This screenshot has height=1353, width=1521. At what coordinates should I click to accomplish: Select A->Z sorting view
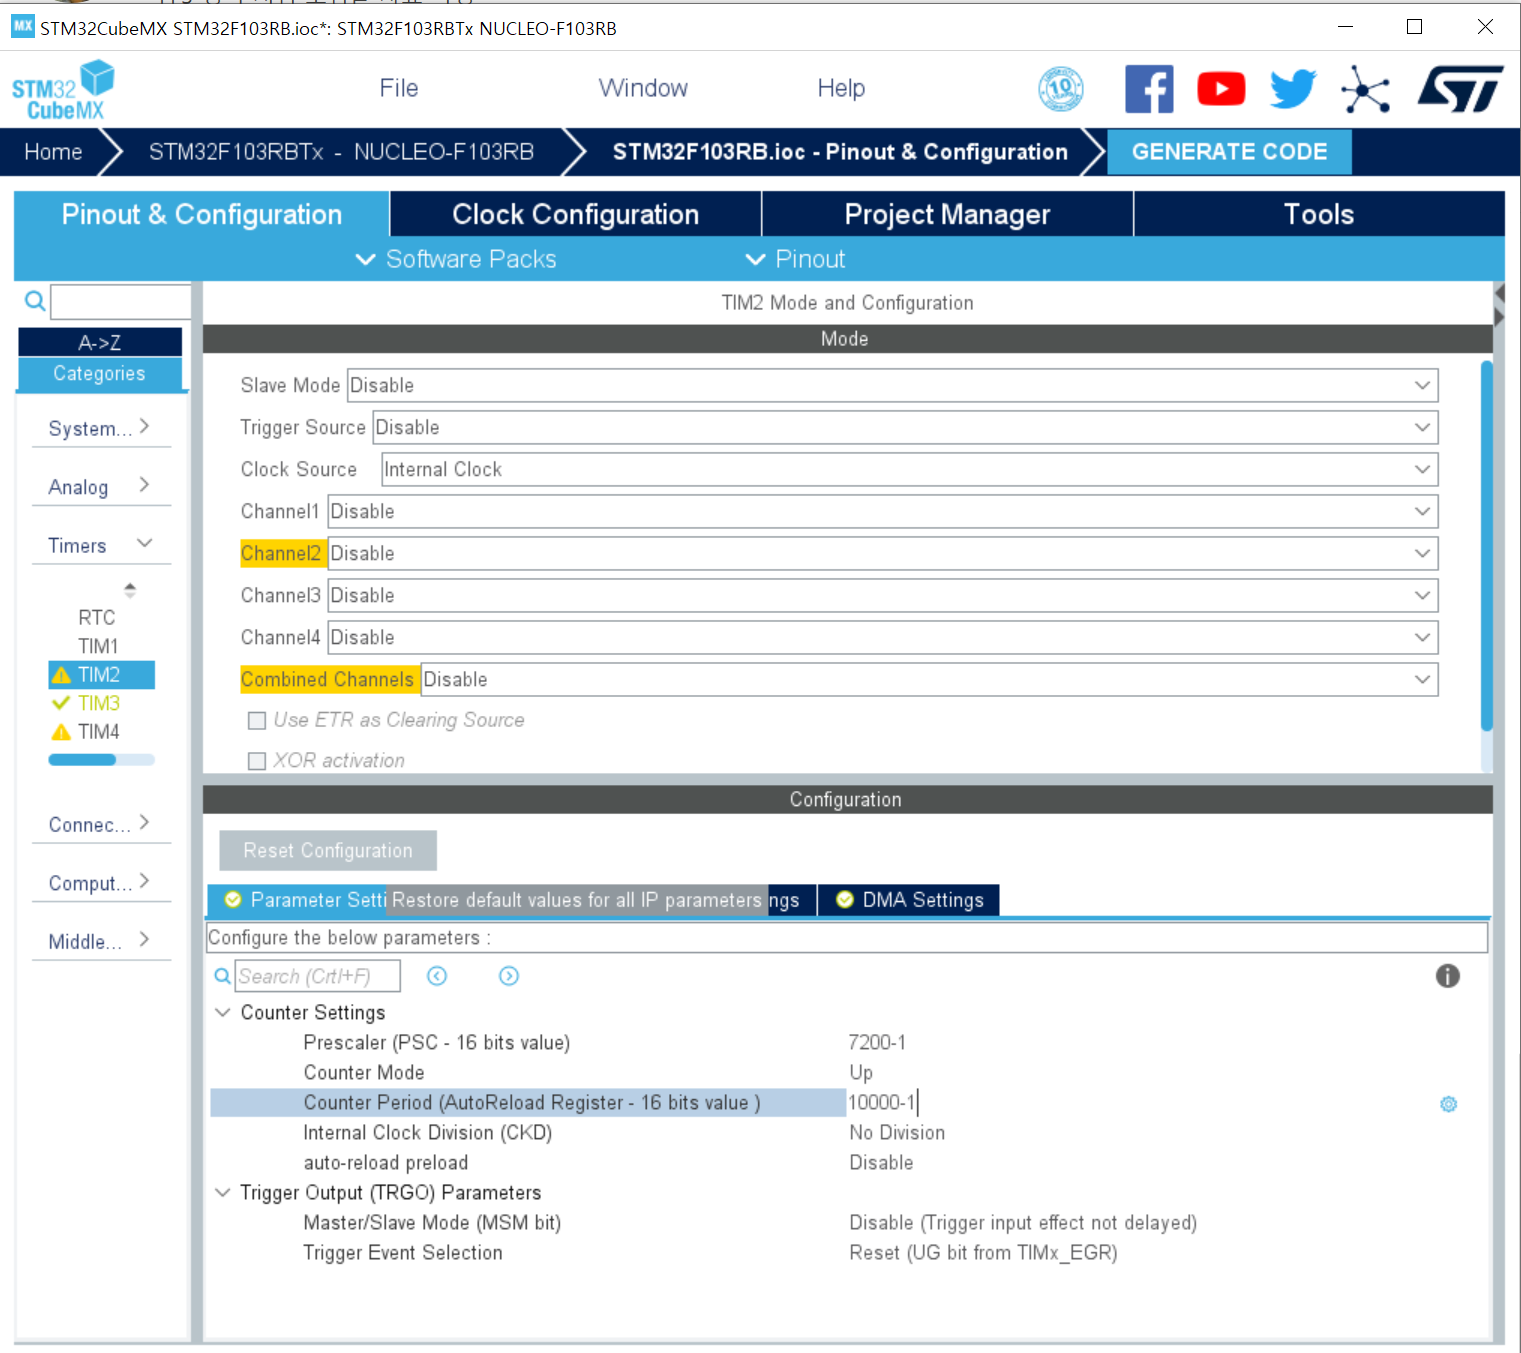100,342
